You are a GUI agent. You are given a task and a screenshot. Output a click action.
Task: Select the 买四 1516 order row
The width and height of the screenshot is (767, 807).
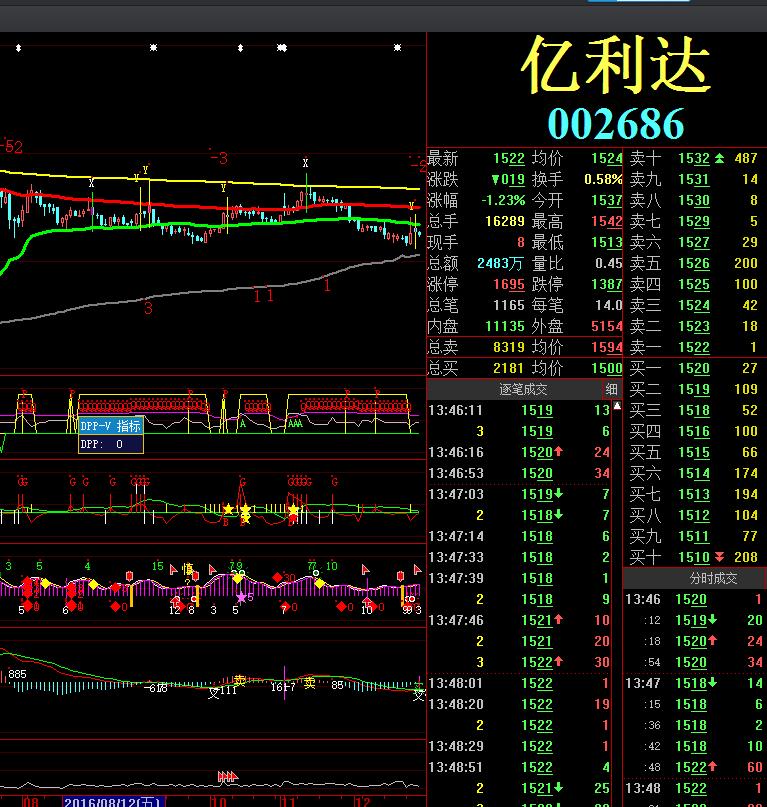(694, 431)
